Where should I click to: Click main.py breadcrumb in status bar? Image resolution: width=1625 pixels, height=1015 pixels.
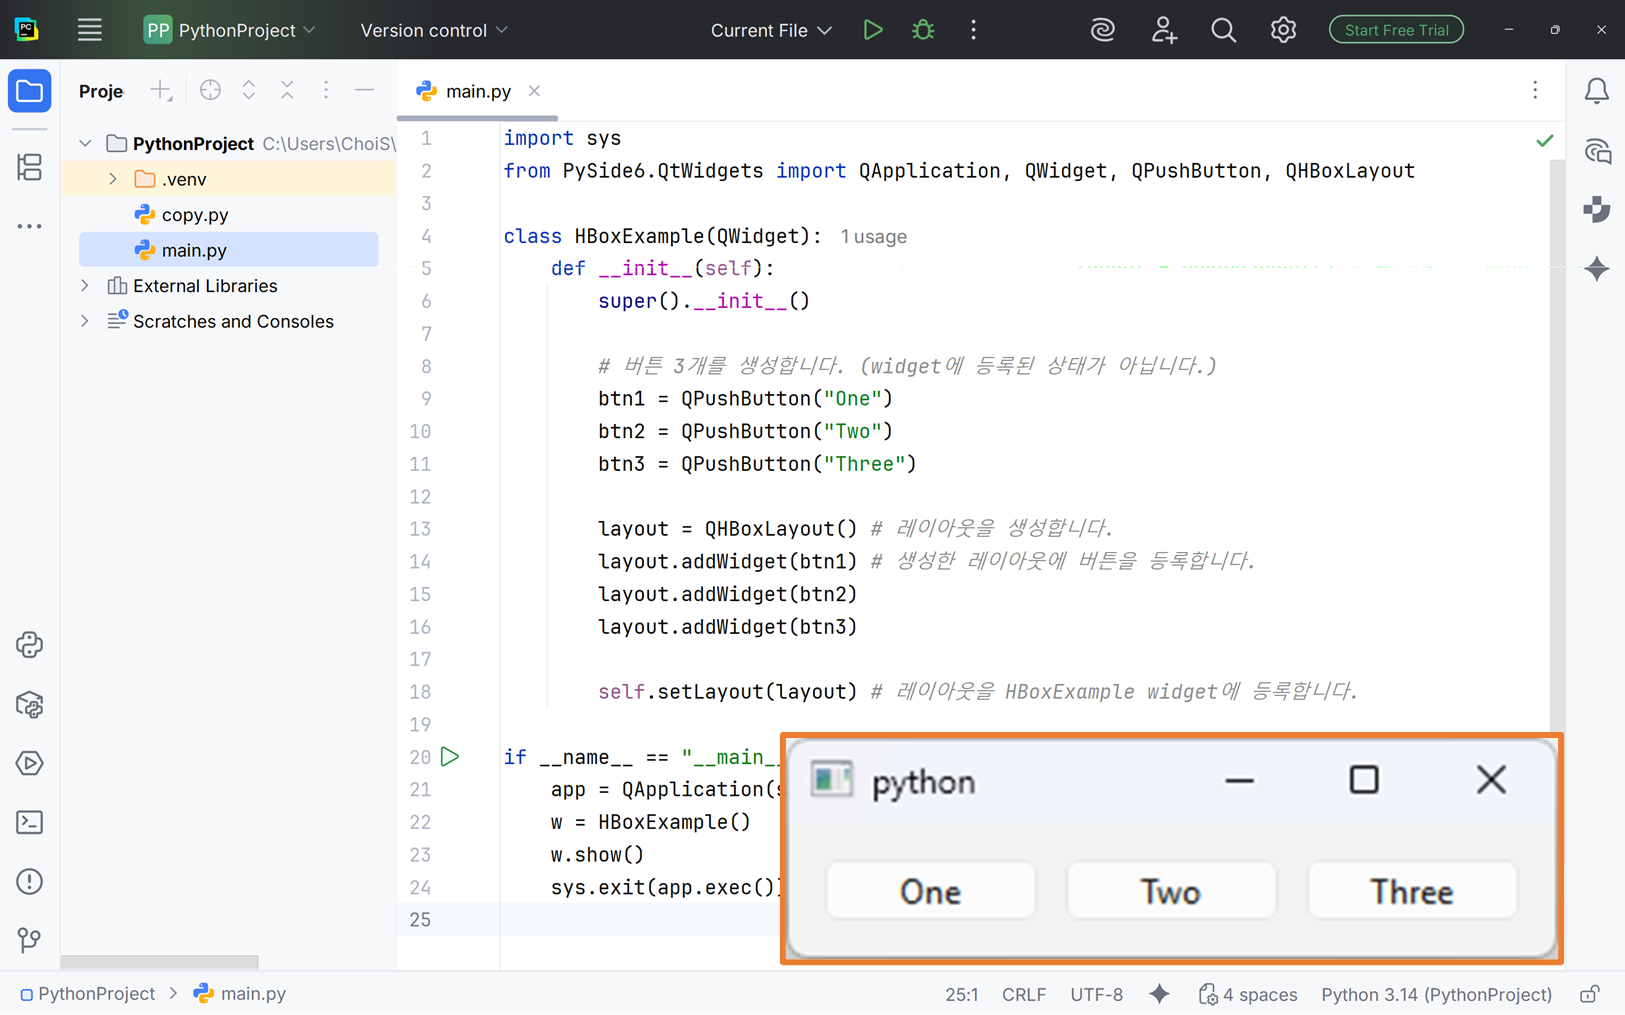(240, 994)
